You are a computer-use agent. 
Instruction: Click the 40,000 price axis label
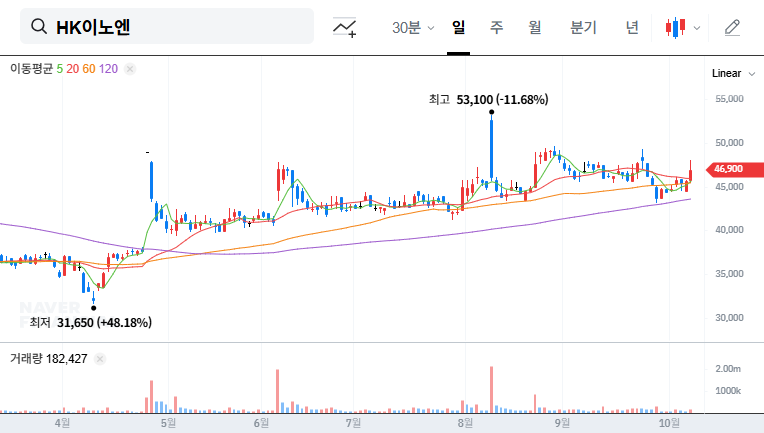pos(729,229)
